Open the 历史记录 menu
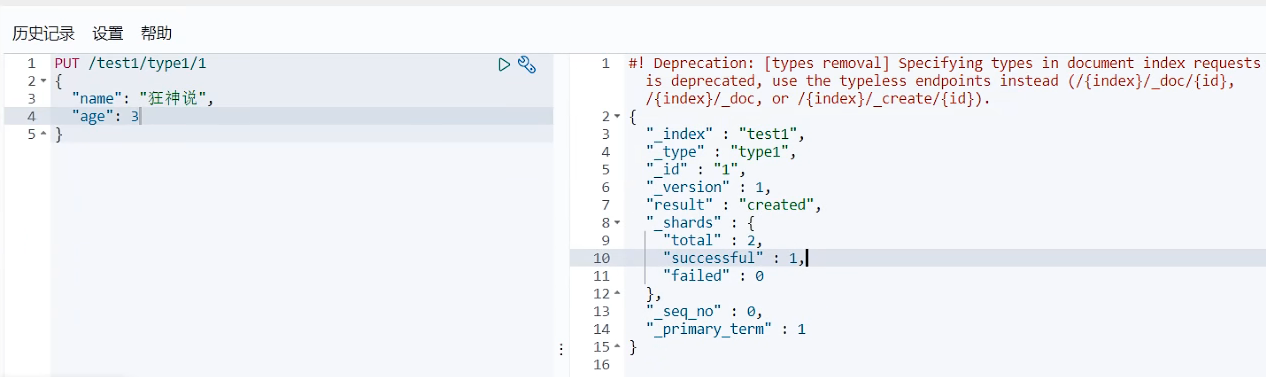 (x=43, y=34)
